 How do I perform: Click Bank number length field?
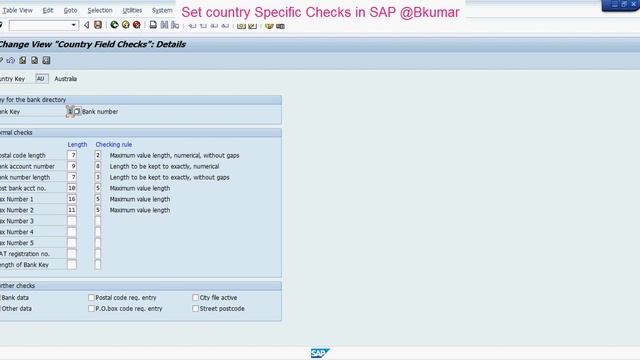tap(72, 177)
